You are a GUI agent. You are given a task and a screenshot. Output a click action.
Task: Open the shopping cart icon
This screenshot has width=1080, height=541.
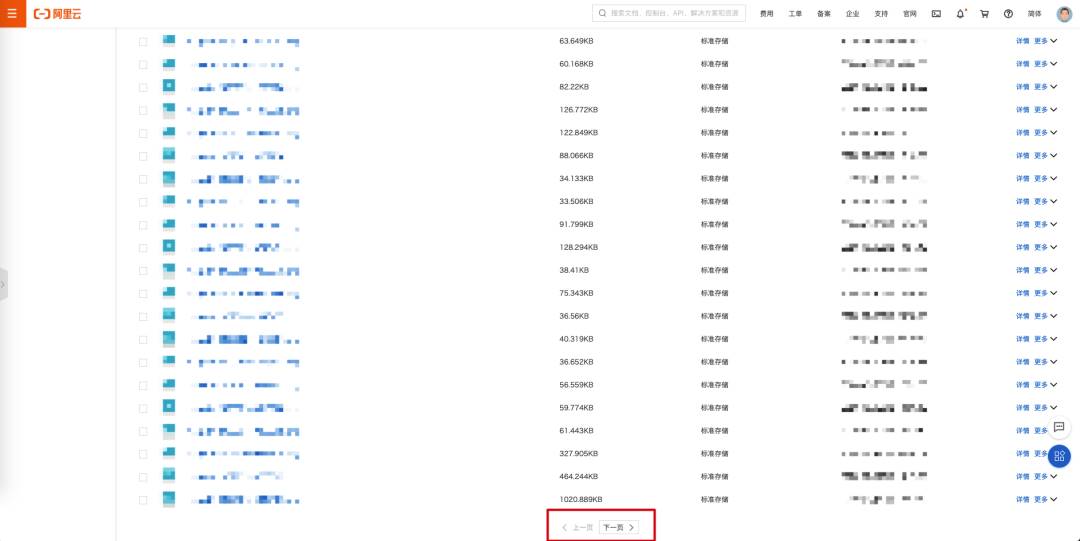(984, 14)
